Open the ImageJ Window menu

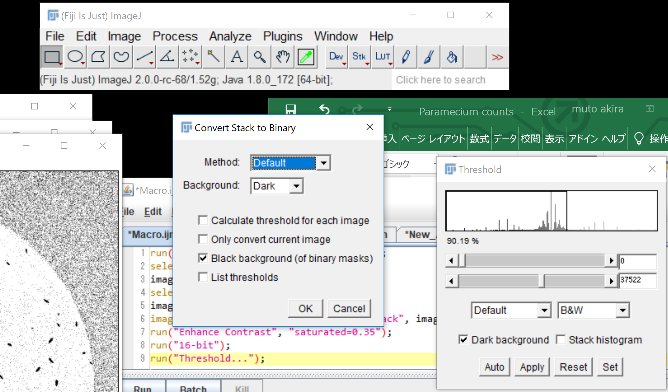coord(336,36)
